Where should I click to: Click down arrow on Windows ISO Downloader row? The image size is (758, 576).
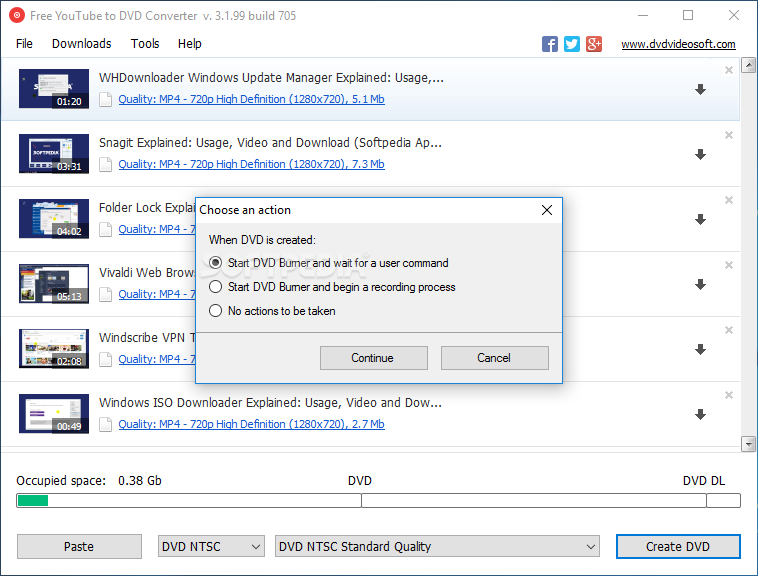pos(700,415)
